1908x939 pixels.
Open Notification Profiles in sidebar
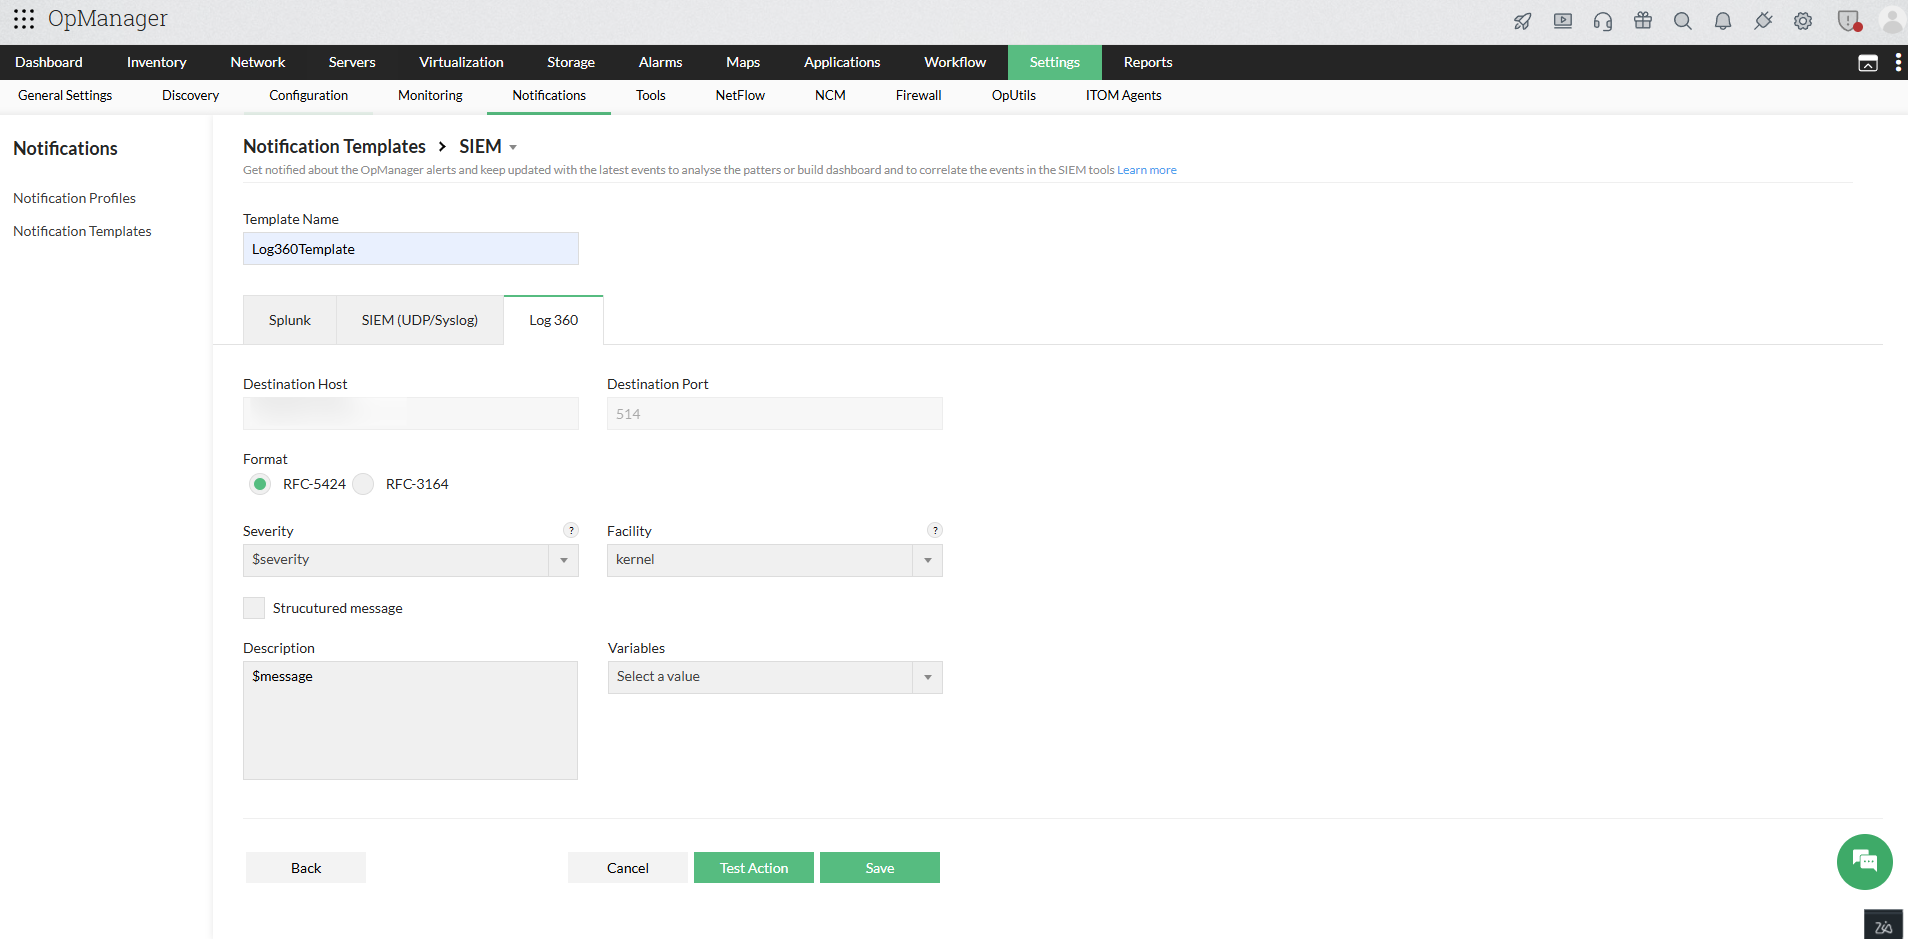pyautogui.click(x=75, y=198)
